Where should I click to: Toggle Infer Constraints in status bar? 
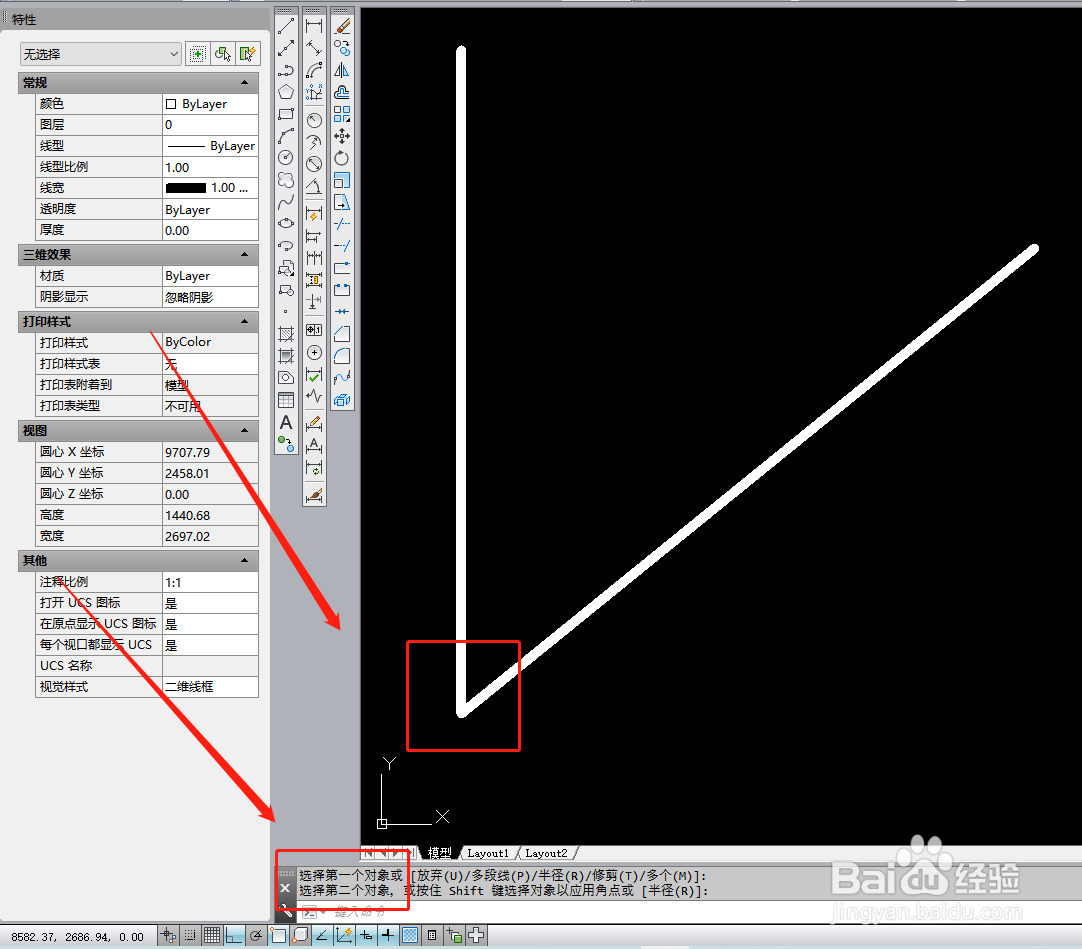[168, 935]
